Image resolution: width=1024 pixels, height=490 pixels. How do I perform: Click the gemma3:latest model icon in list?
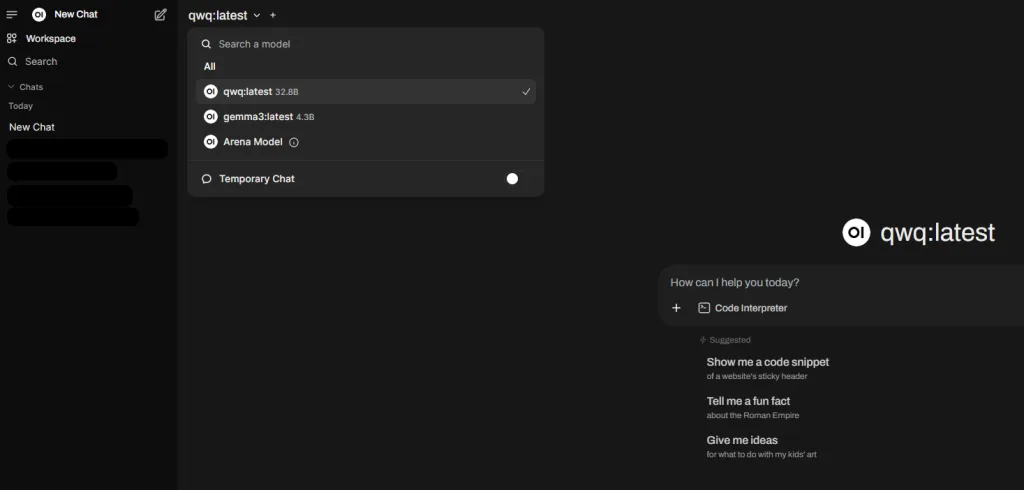[210, 116]
